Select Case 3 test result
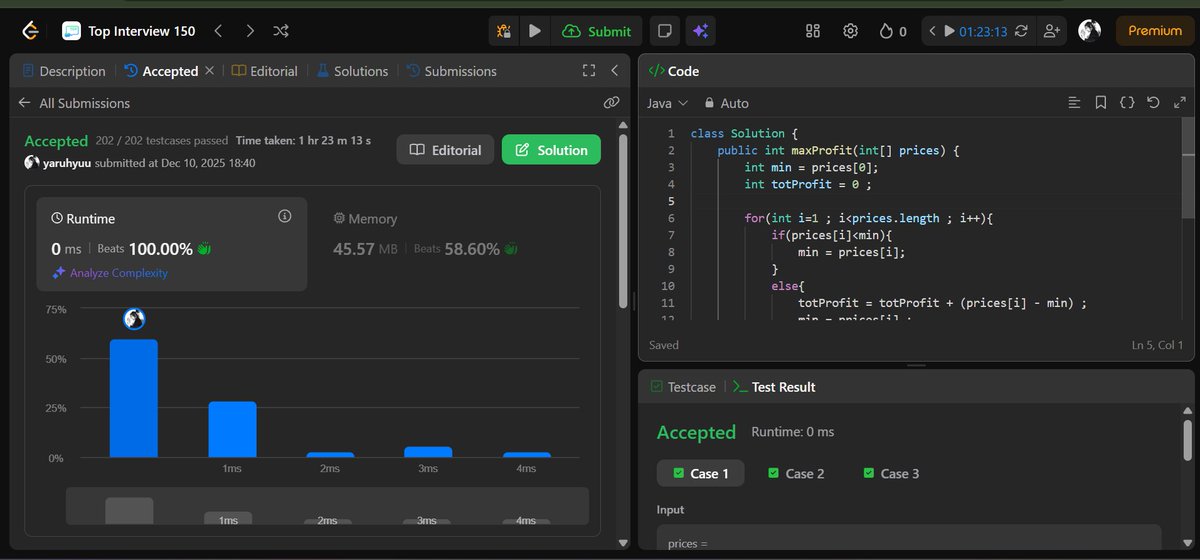This screenshot has height=560, width=1200. coord(892,473)
